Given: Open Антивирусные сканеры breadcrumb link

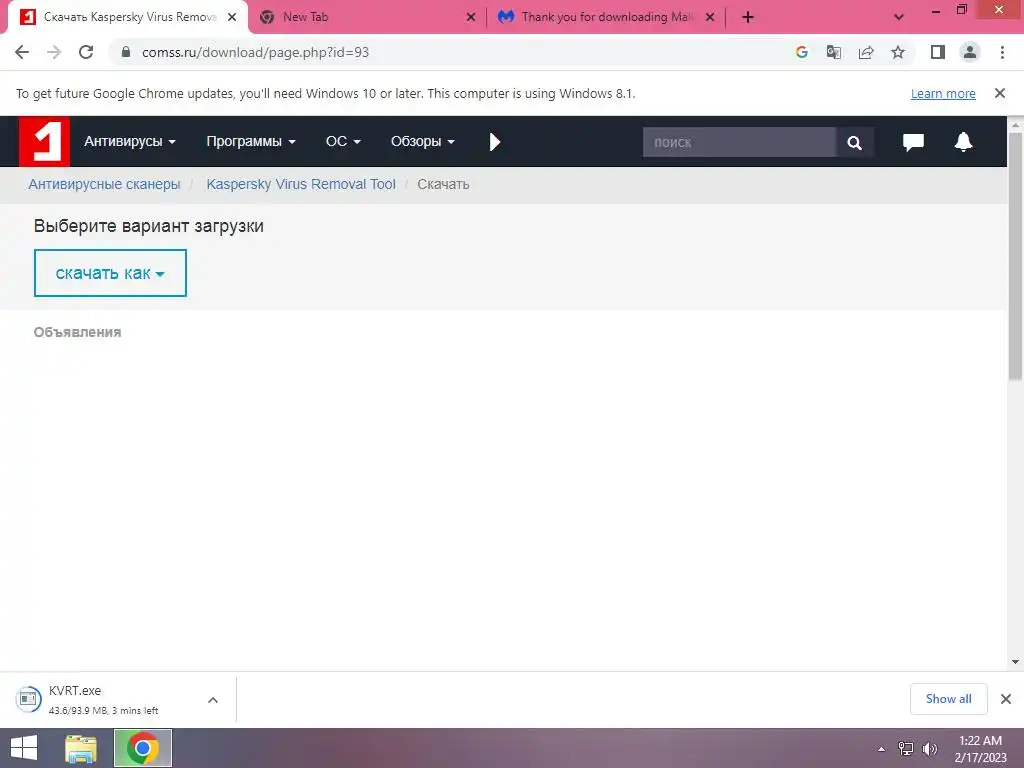Looking at the screenshot, I should point(104,184).
